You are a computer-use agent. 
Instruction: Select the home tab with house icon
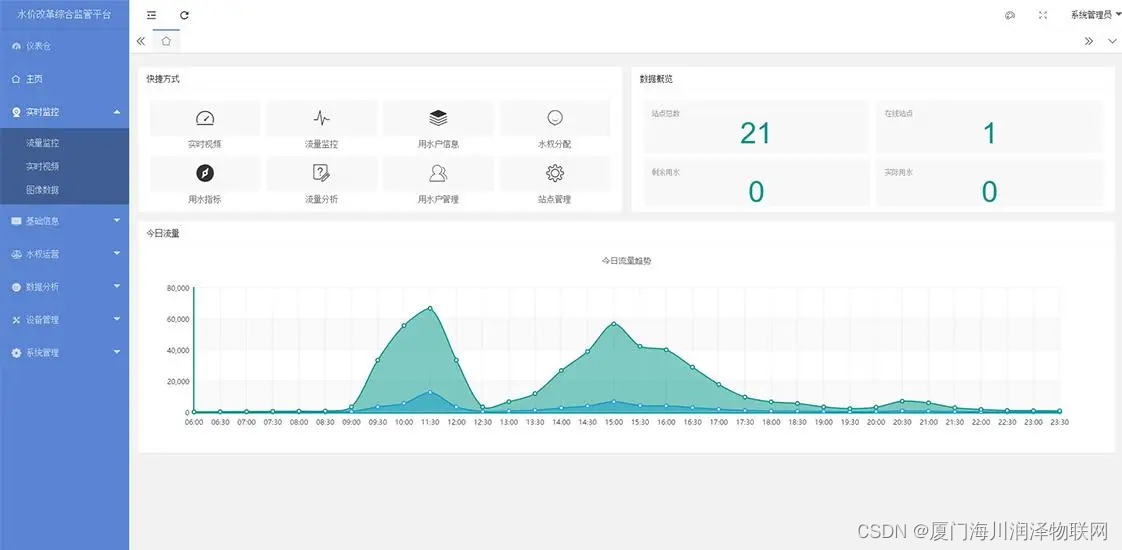point(166,41)
